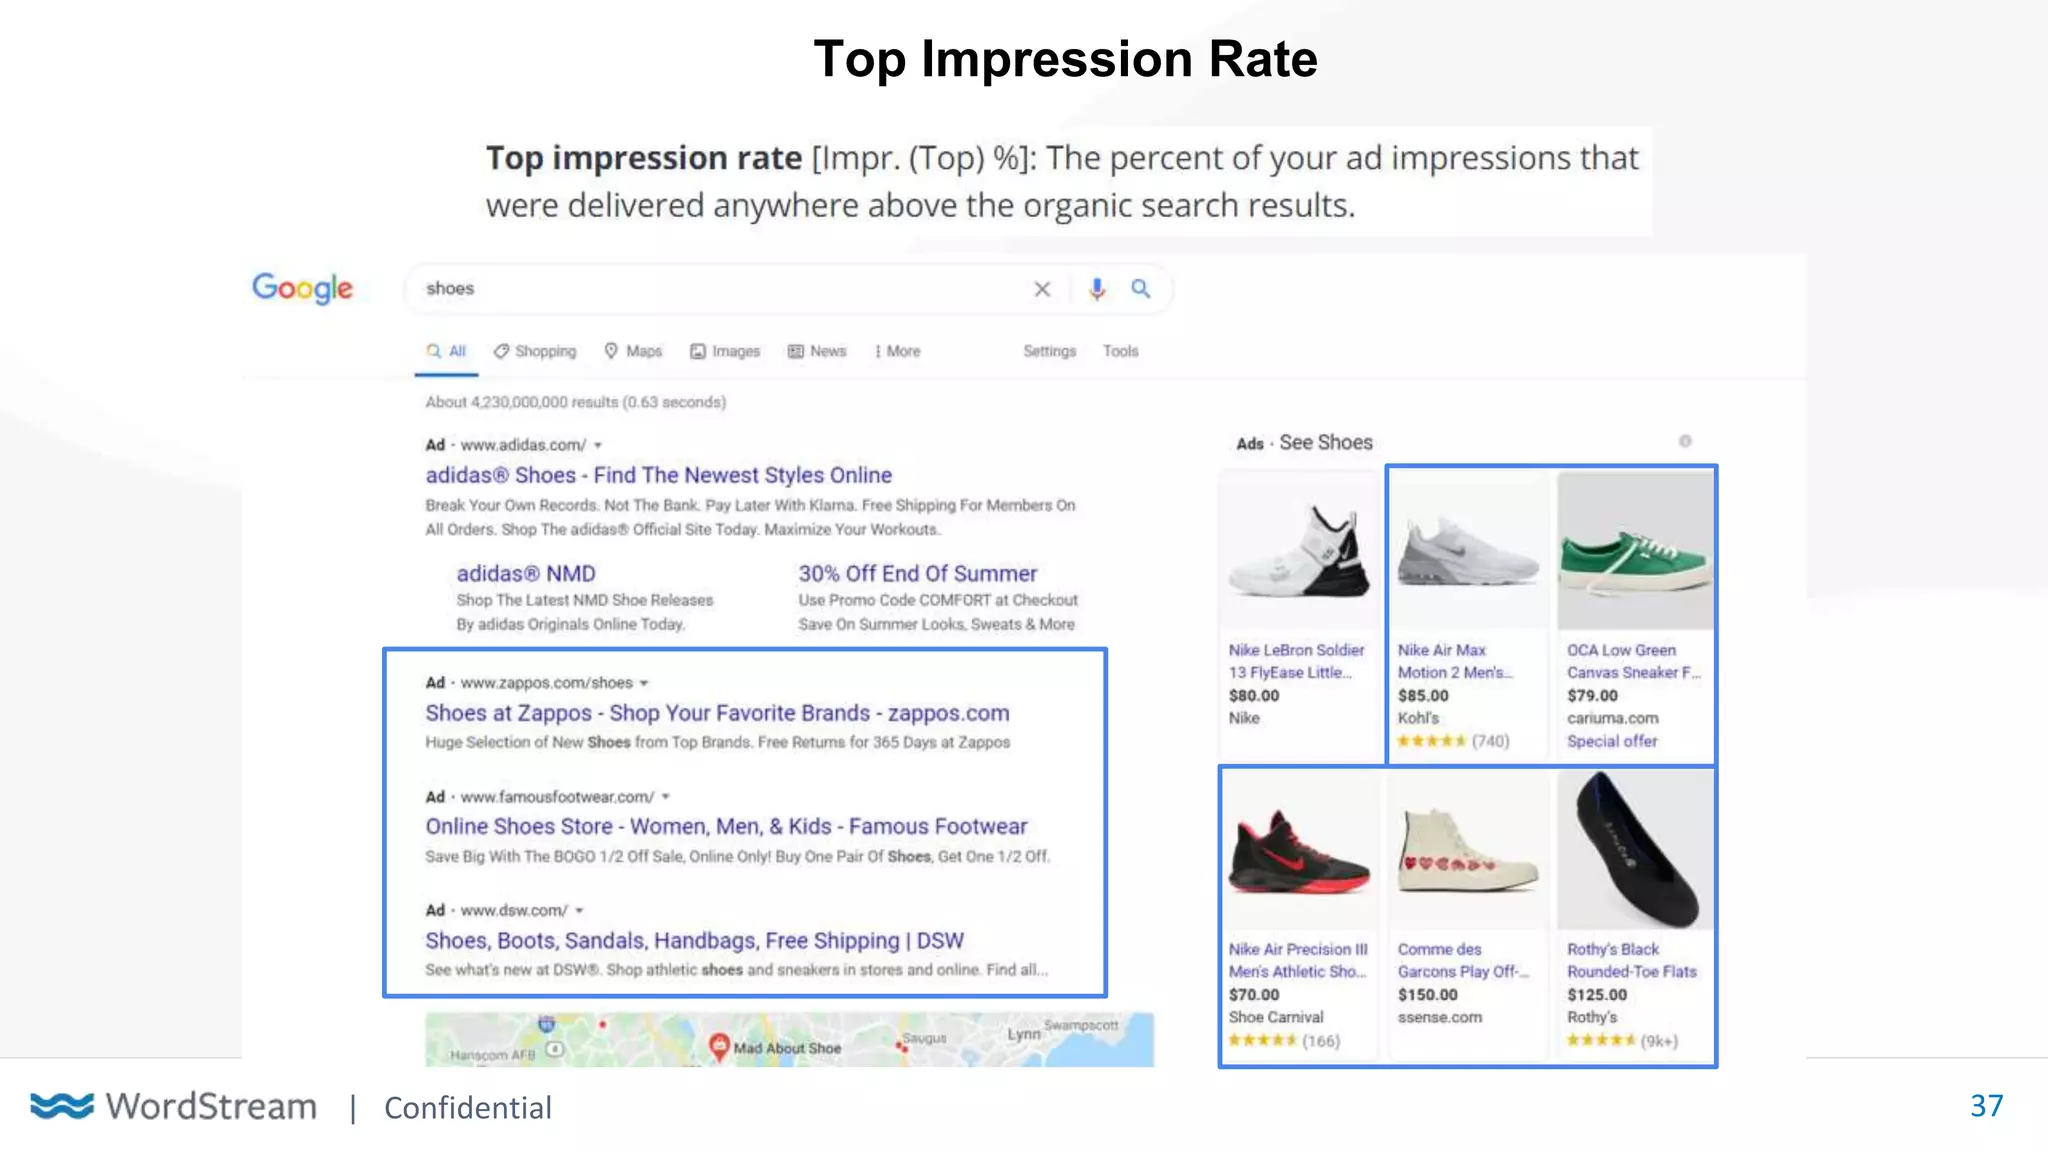Click the Google logo
Image resolution: width=2048 pixels, height=1152 pixels.
(302, 288)
